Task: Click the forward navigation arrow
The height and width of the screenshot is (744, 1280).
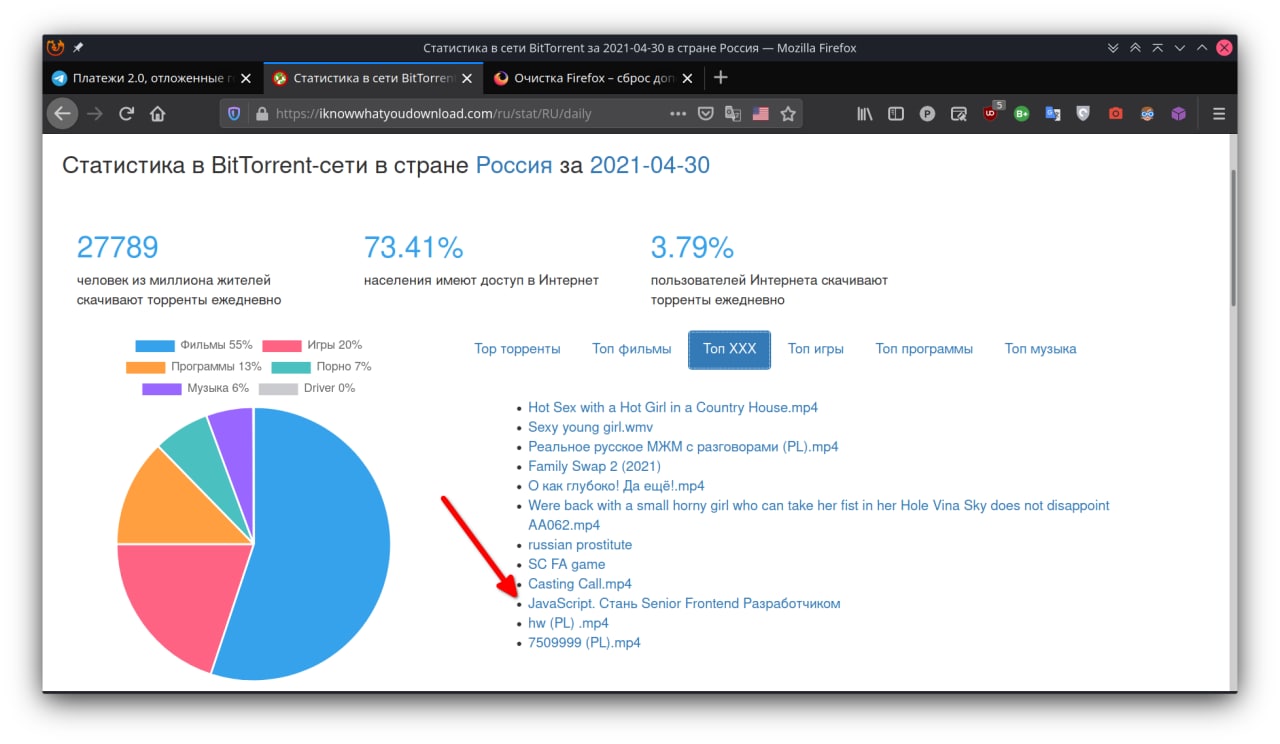Action: pos(95,114)
